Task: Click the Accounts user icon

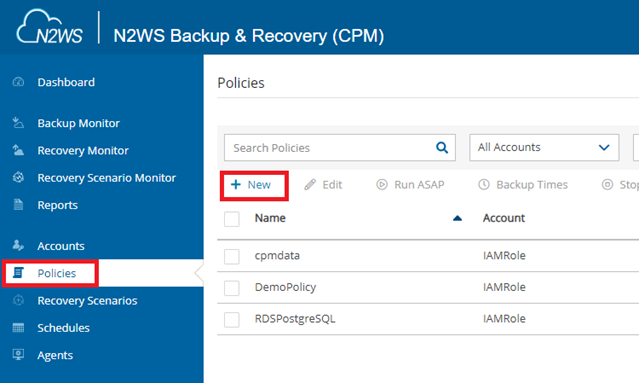Action: 18,245
